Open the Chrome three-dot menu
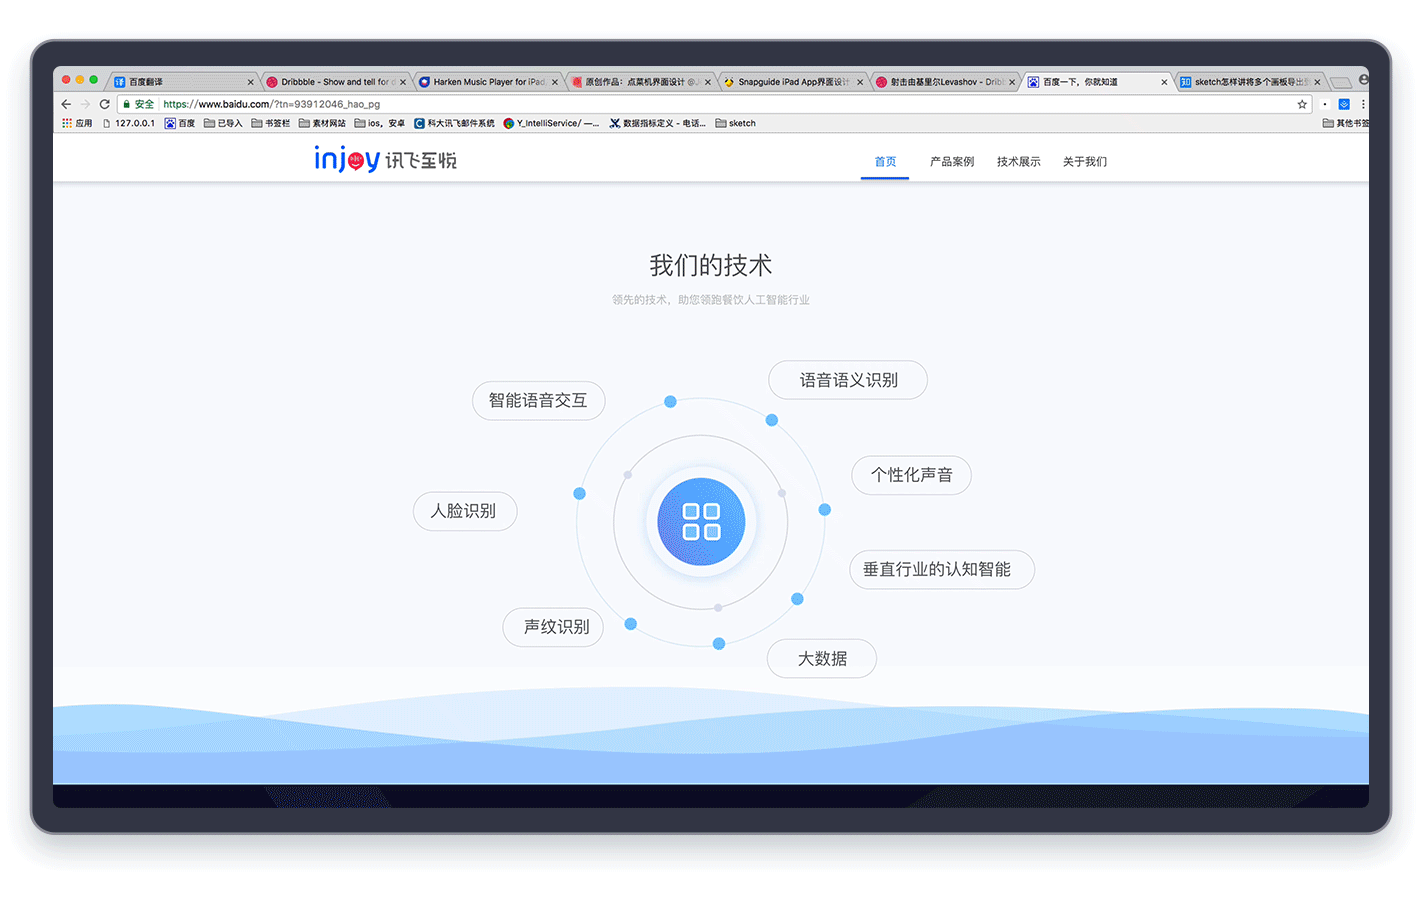This screenshot has width=1422, height=904. [1363, 104]
